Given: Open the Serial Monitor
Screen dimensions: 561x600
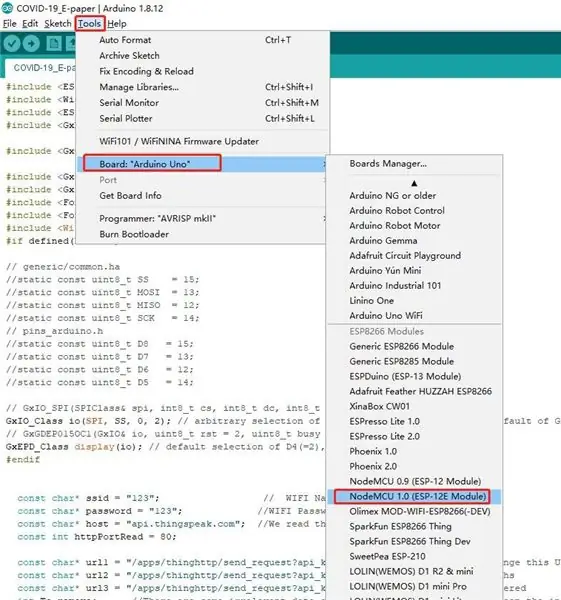Looking at the screenshot, I should pyautogui.click(x=202, y=103).
